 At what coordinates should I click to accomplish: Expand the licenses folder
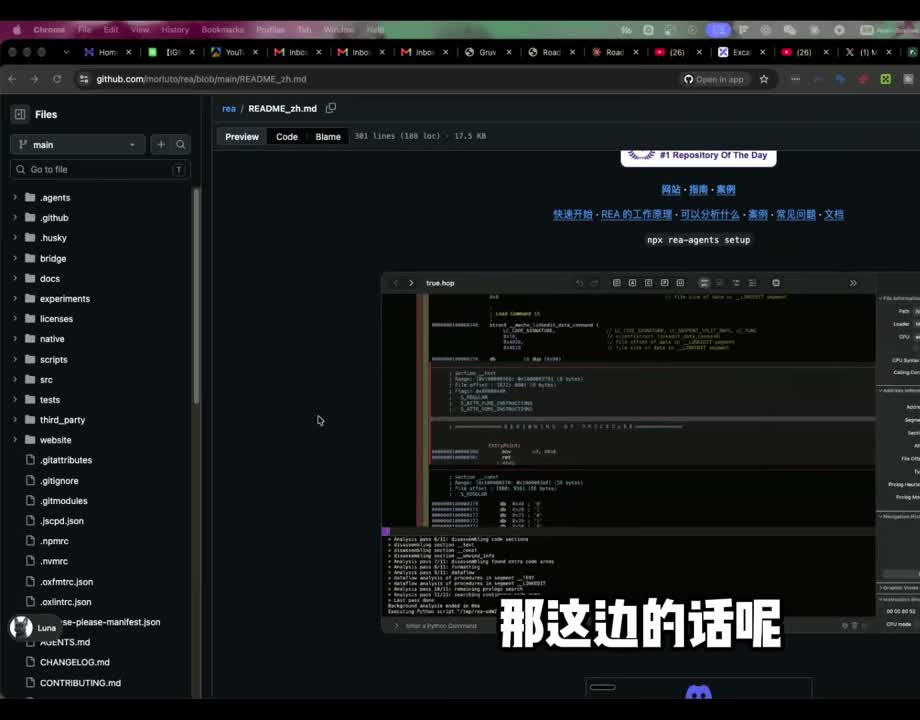pos(15,319)
